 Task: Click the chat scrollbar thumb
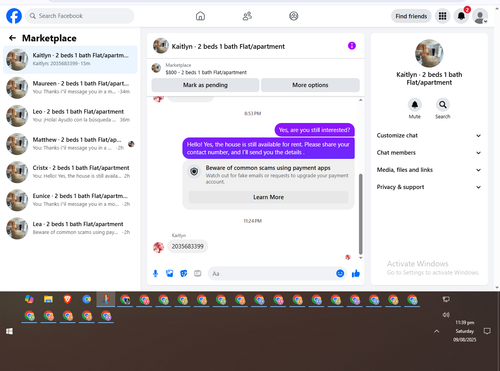click(360, 214)
